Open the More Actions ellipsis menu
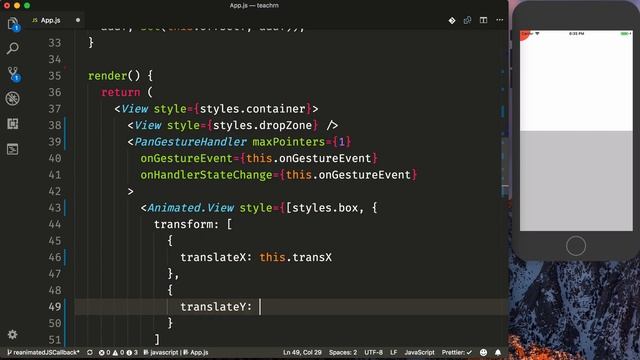This screenshot has width=640, height=360. click(500, 20)
